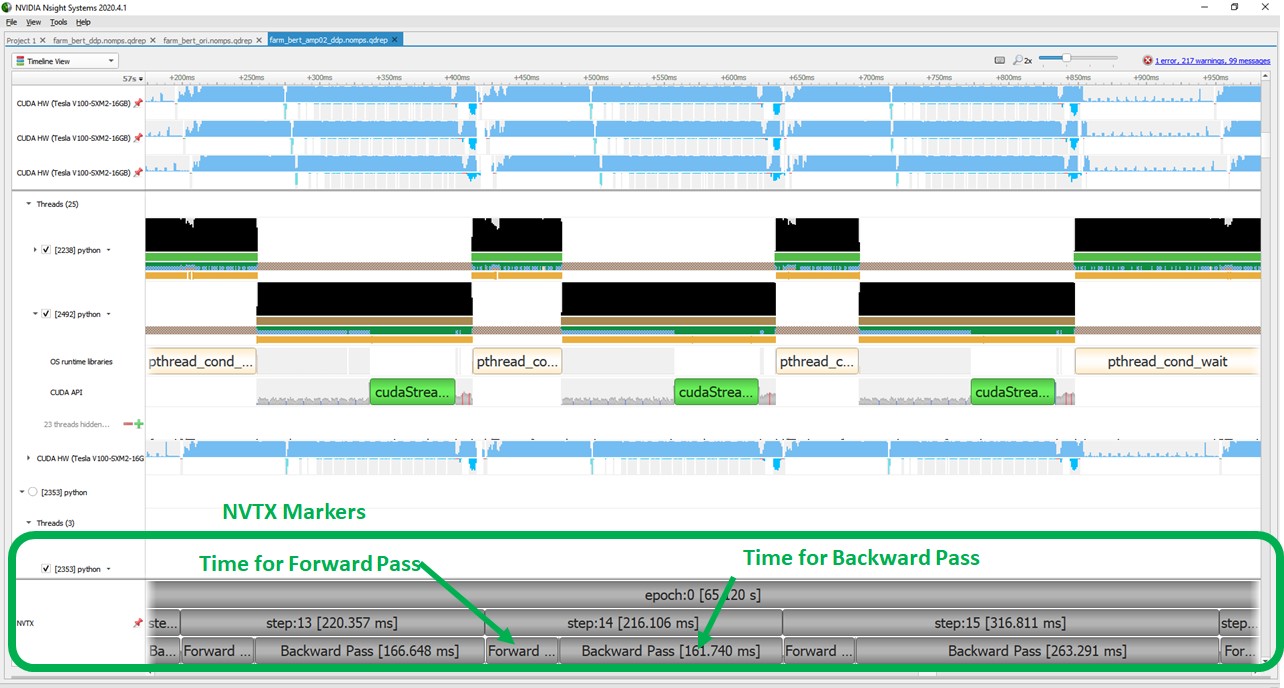Switch to the Project 1 tab
The image size is (1284, 688).
click(21, 40)
